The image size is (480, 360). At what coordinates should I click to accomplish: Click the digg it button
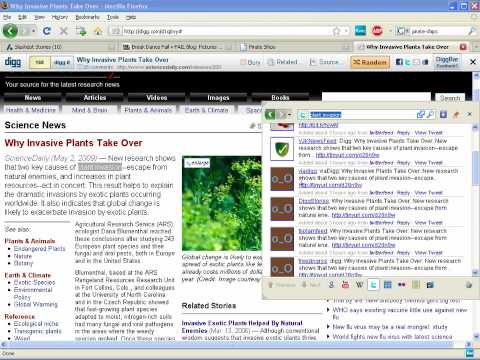pos(62,62)
